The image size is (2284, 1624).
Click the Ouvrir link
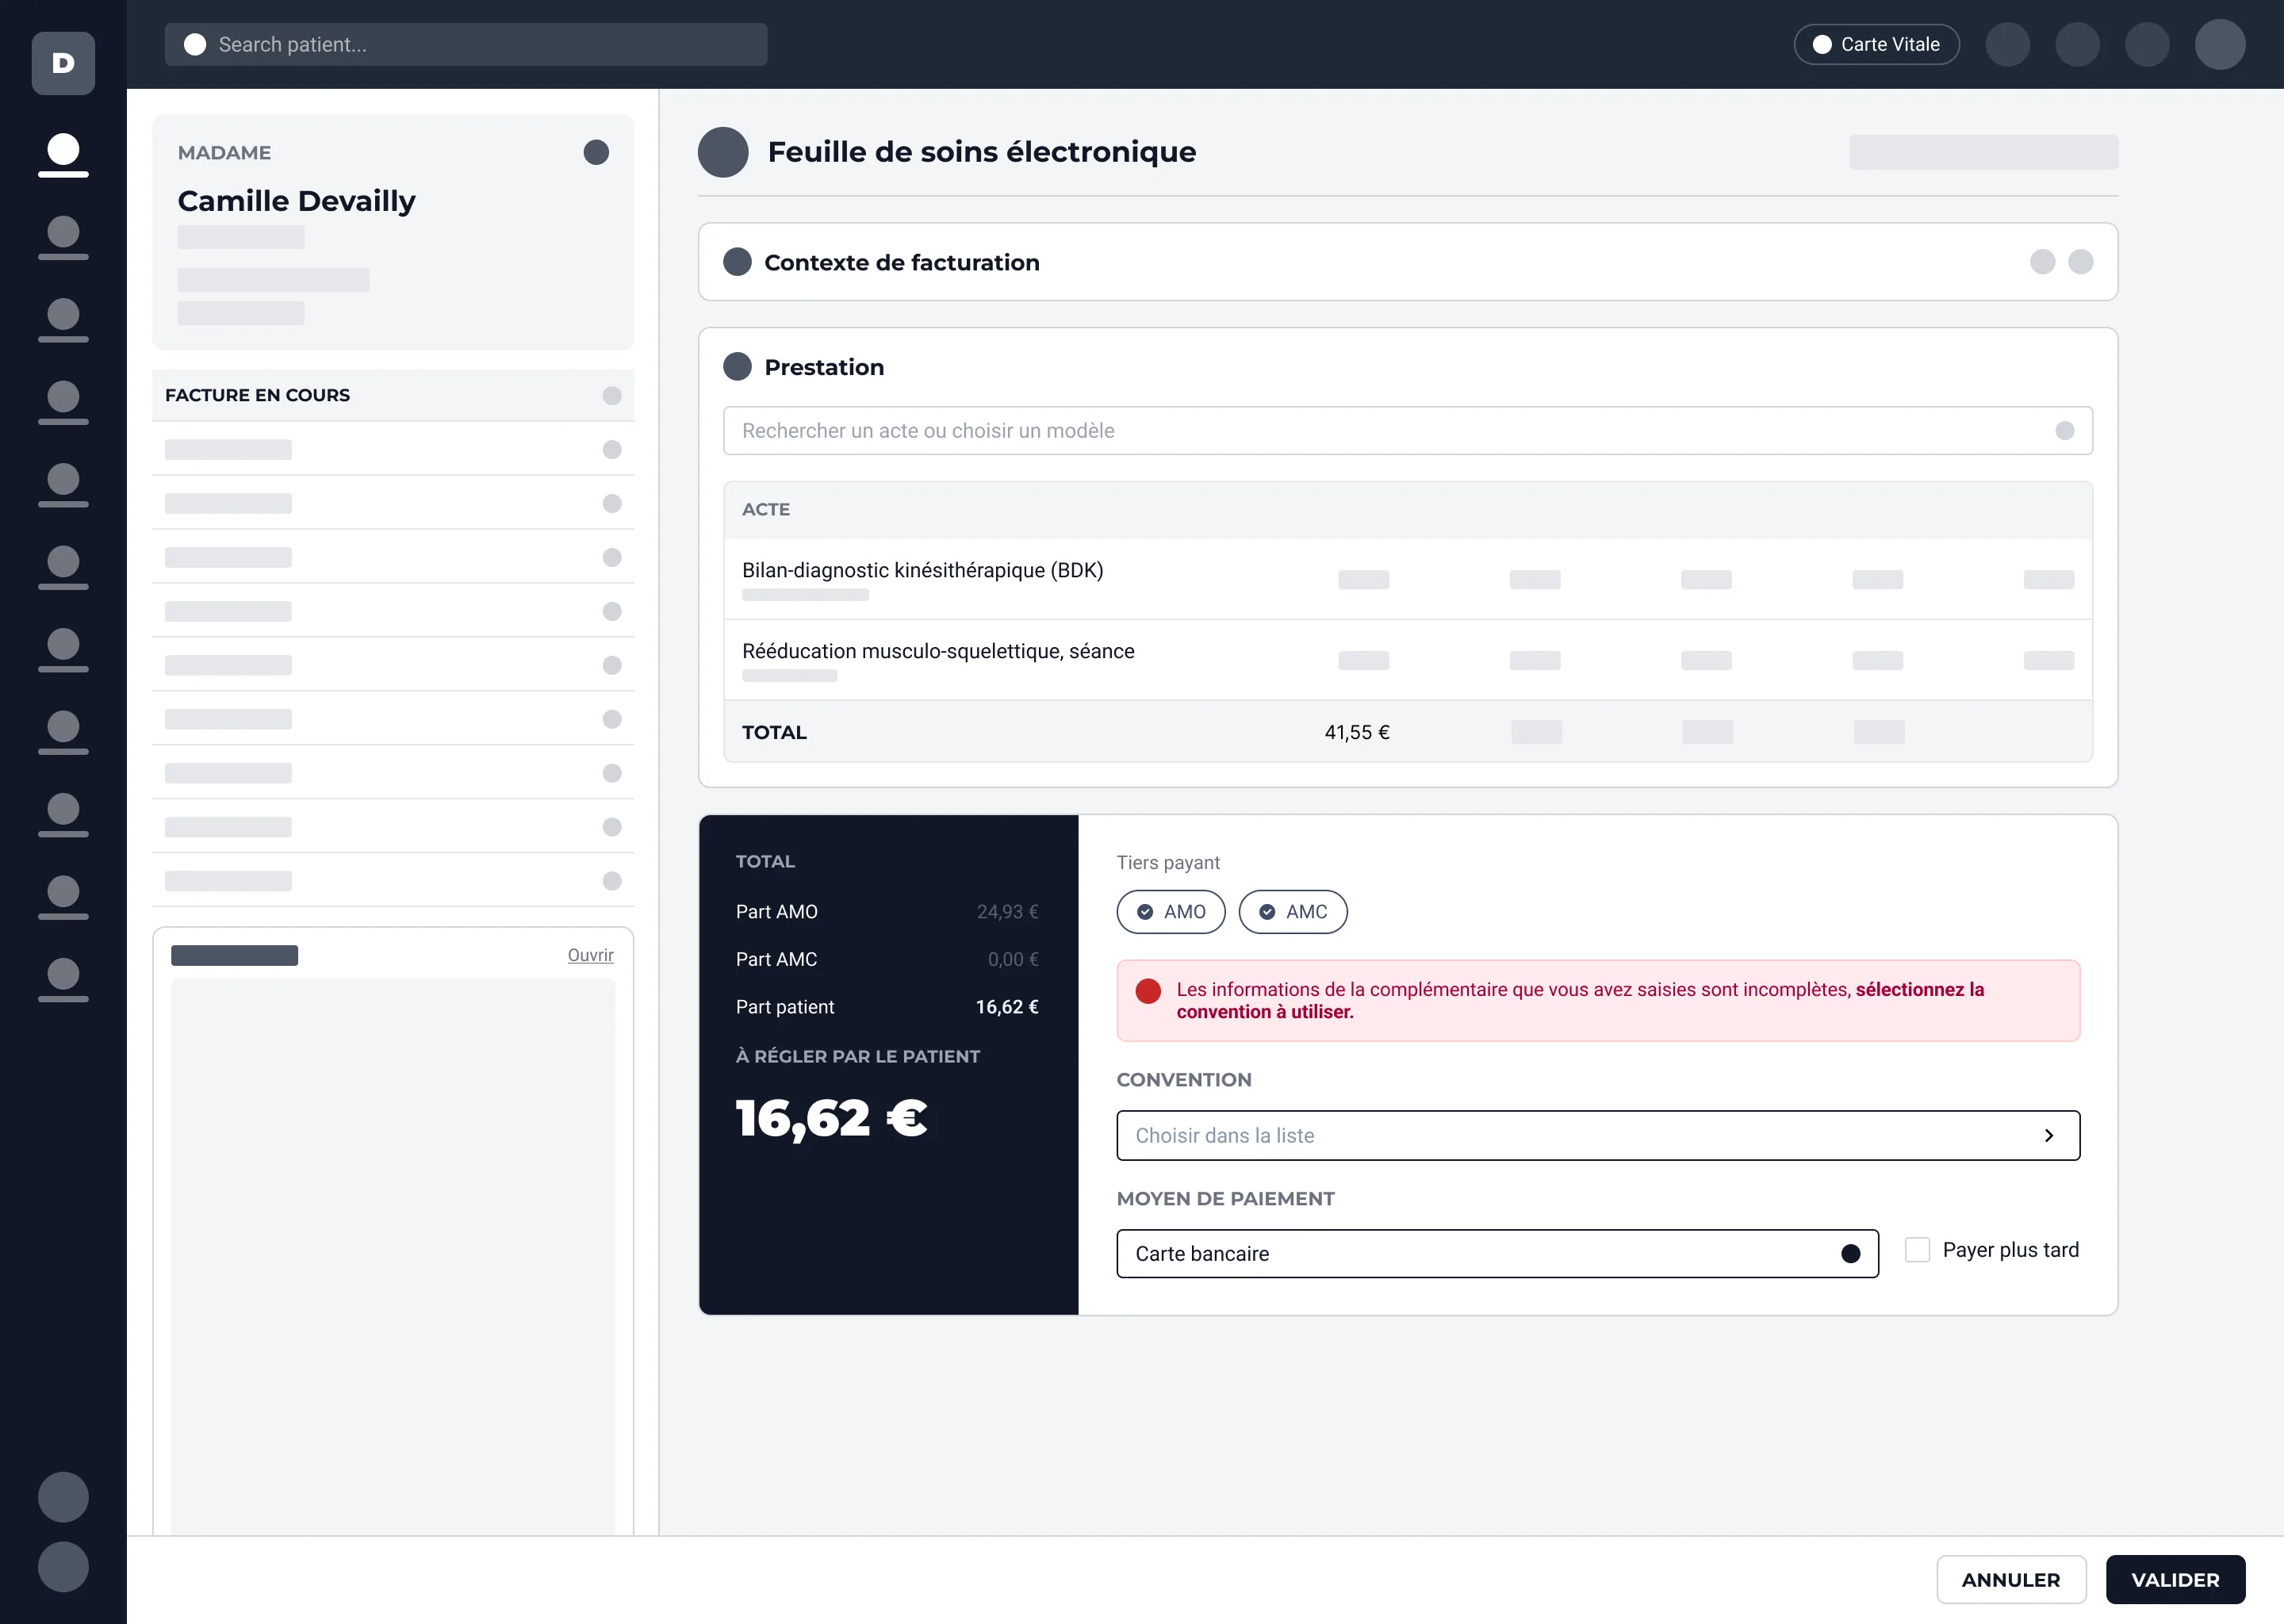coord(590,956)
